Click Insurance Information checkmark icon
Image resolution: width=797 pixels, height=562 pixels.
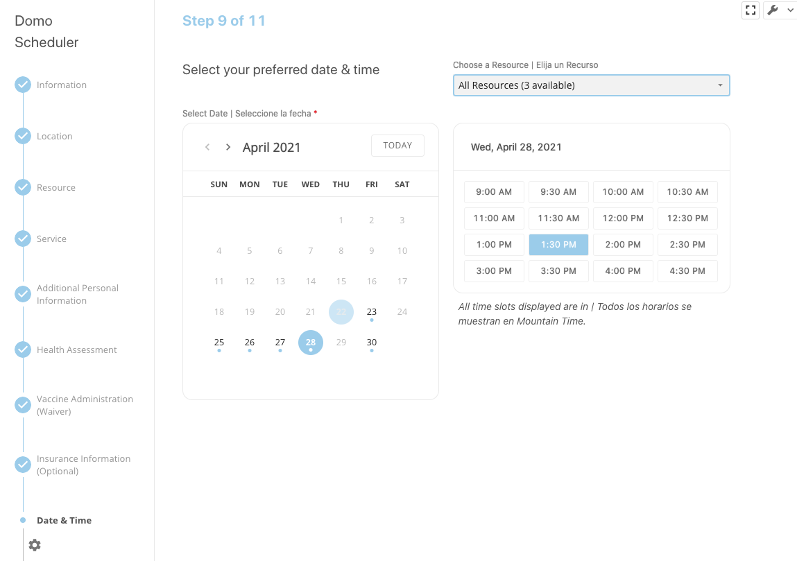pos(23,464)
